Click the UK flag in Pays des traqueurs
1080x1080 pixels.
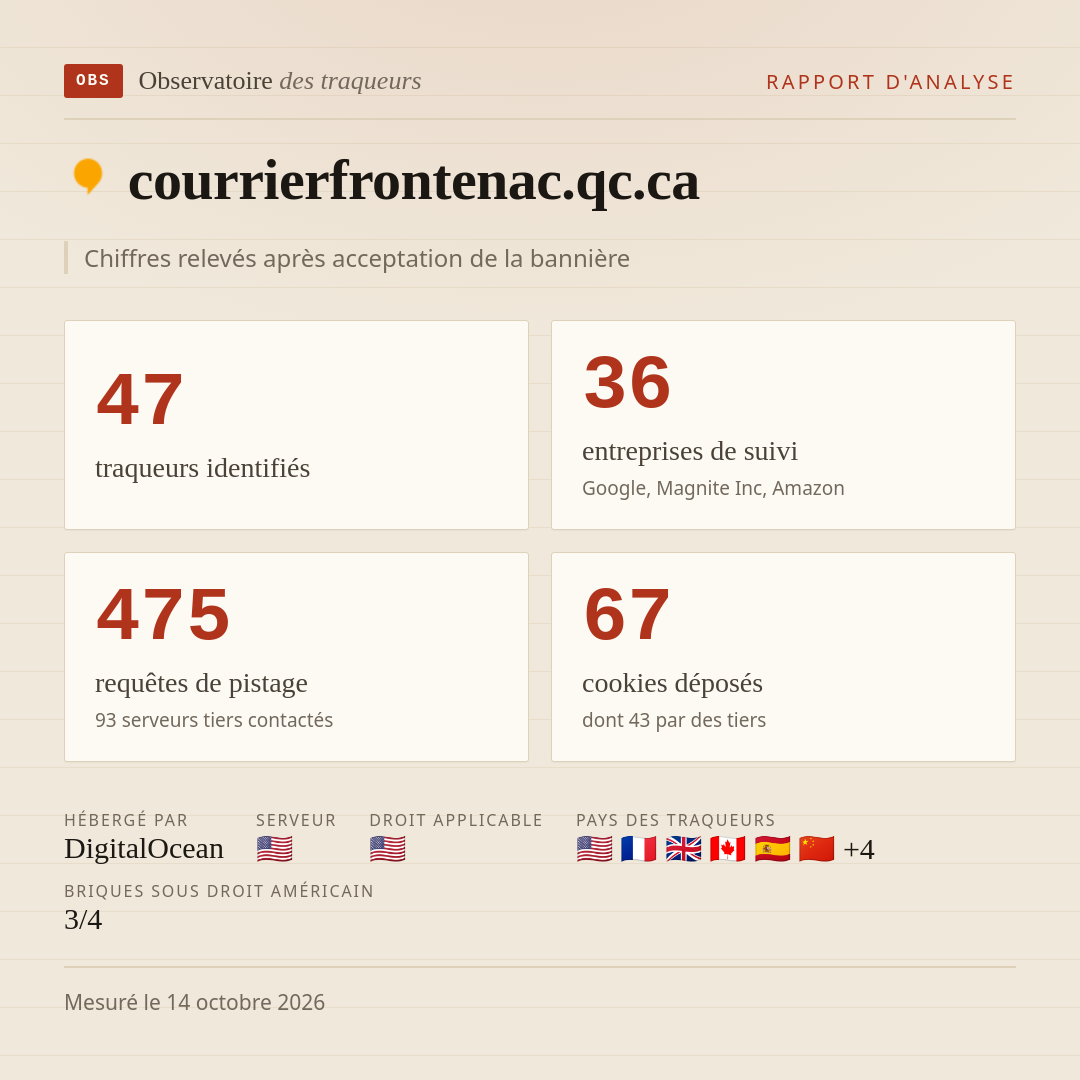pyautogui.click(x=683, y=849)
